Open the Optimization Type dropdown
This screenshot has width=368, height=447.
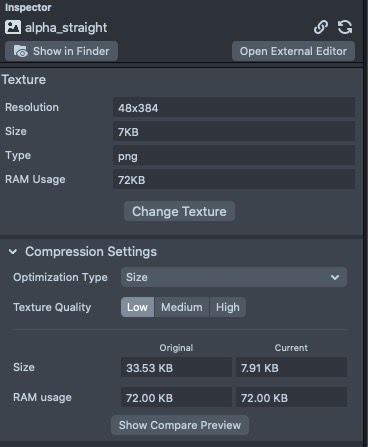coord(234,277)
